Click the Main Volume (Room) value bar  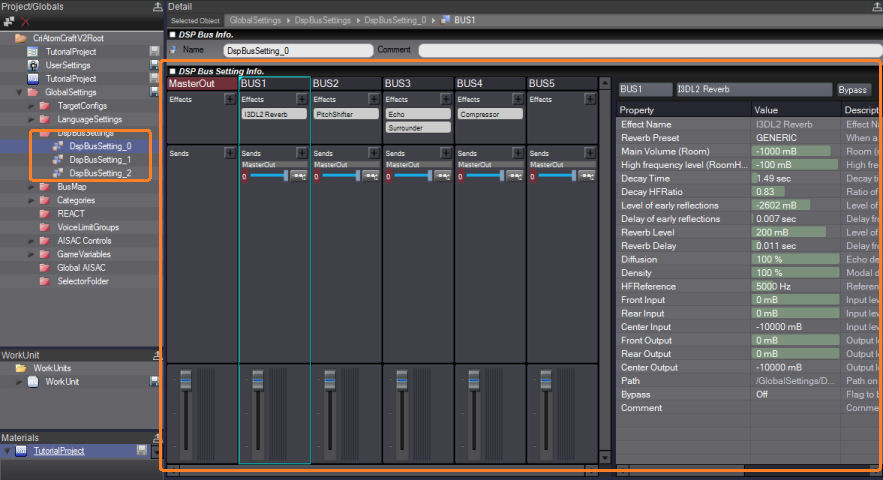(x=795, y=151)
